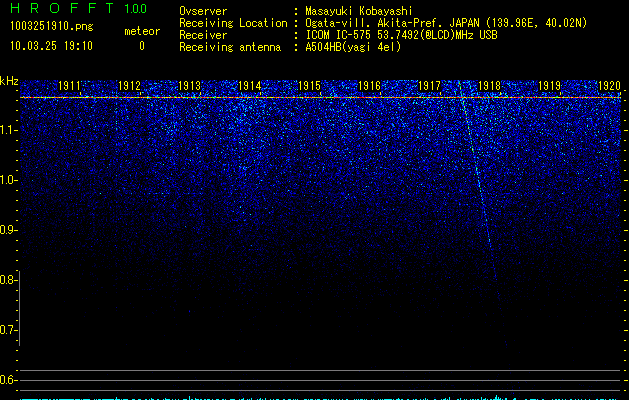Viewport: 629px width, 400px height.
Task: Click the 0.8 kHz axis label
Action: click(8, 280)
